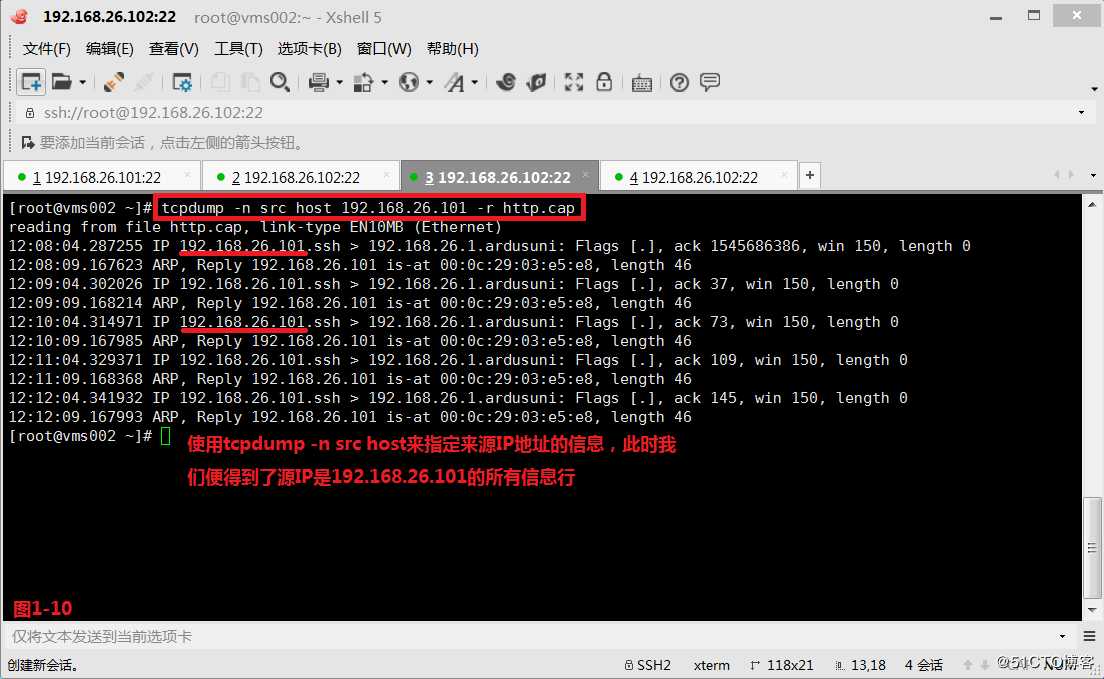Click xterm in the status bar
This screenshot has width=1104, height=679.
click(x=712, y=665)
